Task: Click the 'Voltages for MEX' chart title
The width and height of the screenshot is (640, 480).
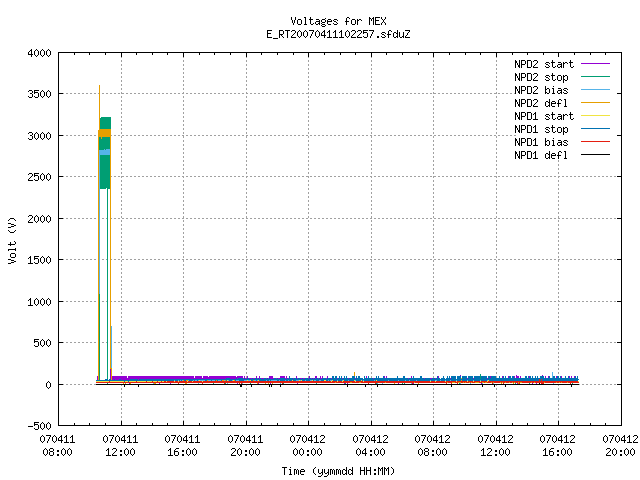Action: [338, 21]
